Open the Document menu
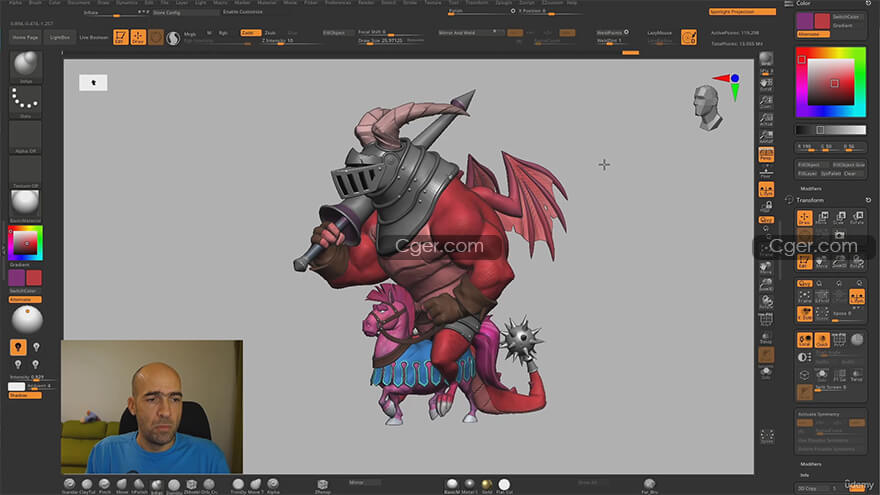 coord(79,3)
